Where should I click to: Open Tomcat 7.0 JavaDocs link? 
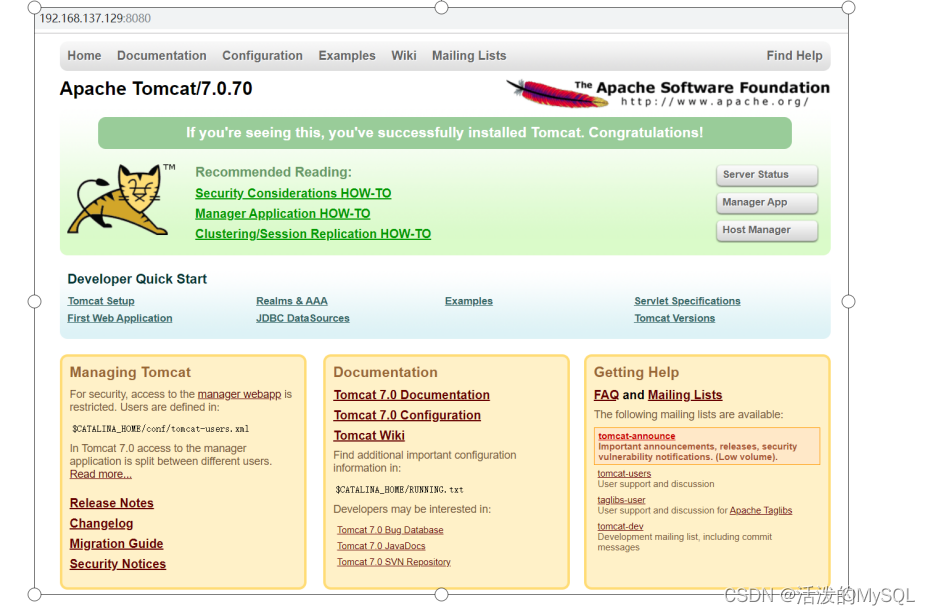click(381, 546)
